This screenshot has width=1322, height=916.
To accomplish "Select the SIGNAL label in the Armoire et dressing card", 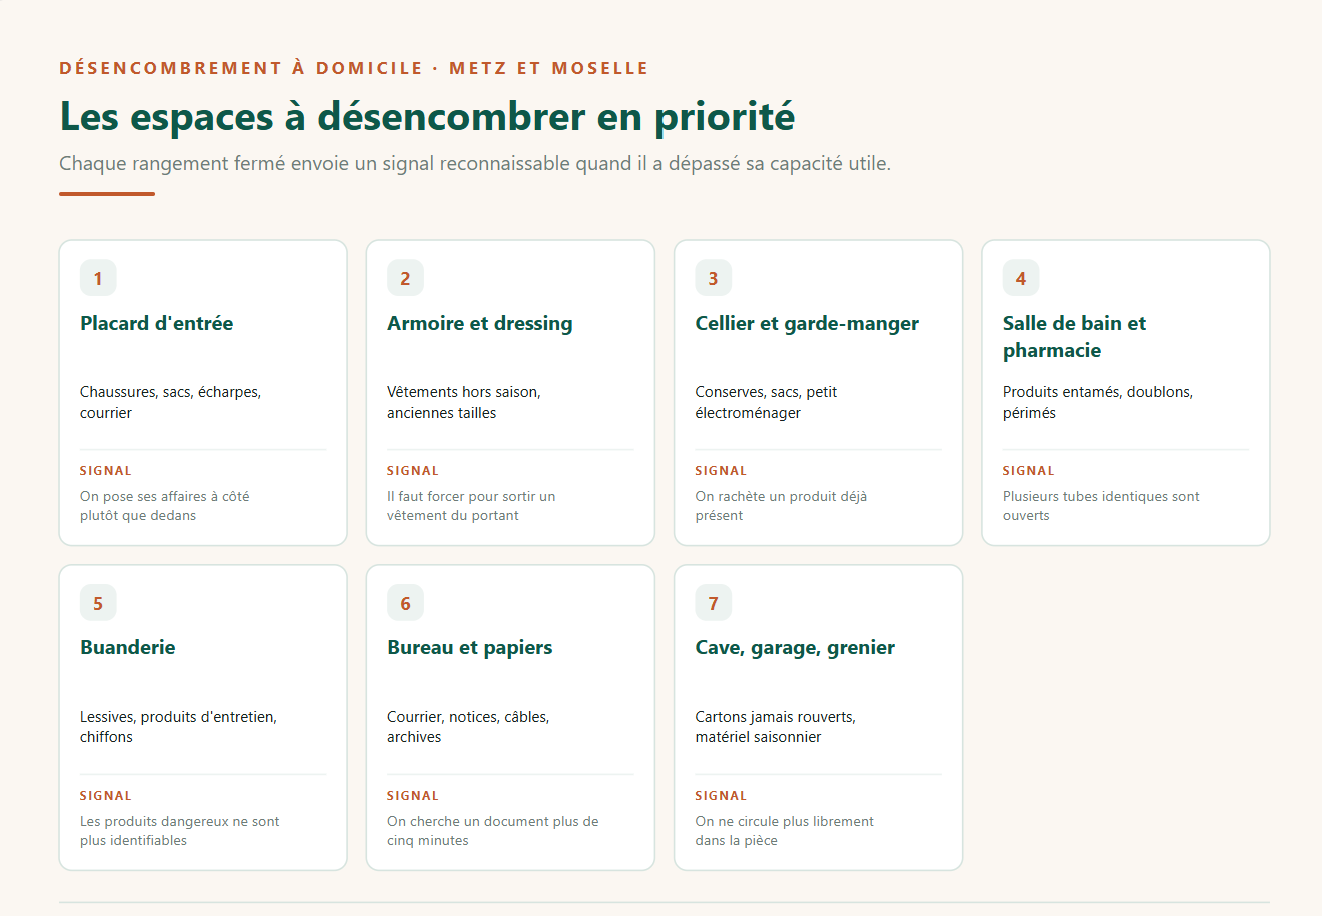I will point(413,471).
